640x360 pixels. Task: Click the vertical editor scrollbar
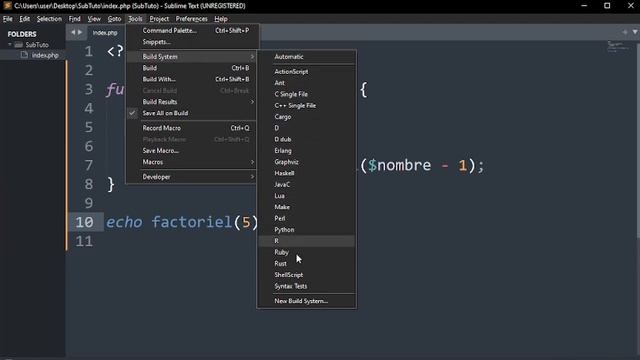pyautogui.click(x=638, y=139)
